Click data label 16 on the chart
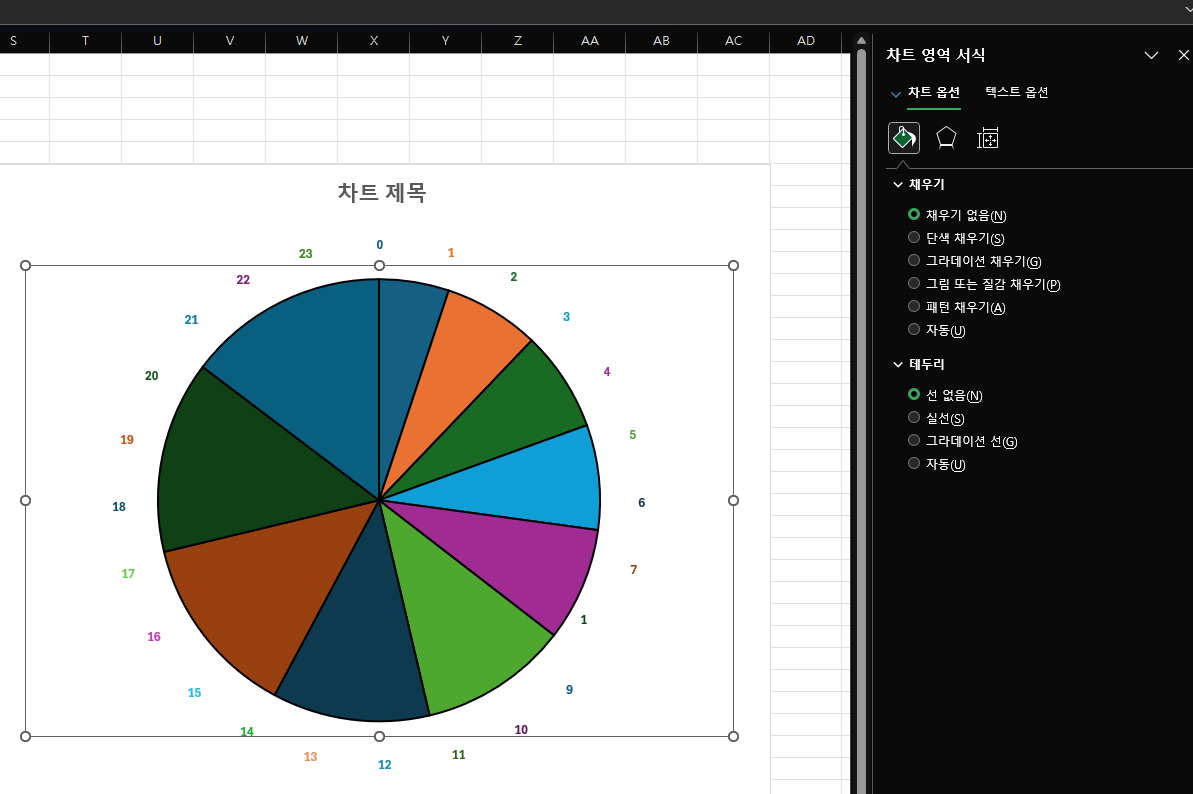Image resolution: width=1193 pixels, height=794 pixels. pyautogui.click(x=154, y=637)
